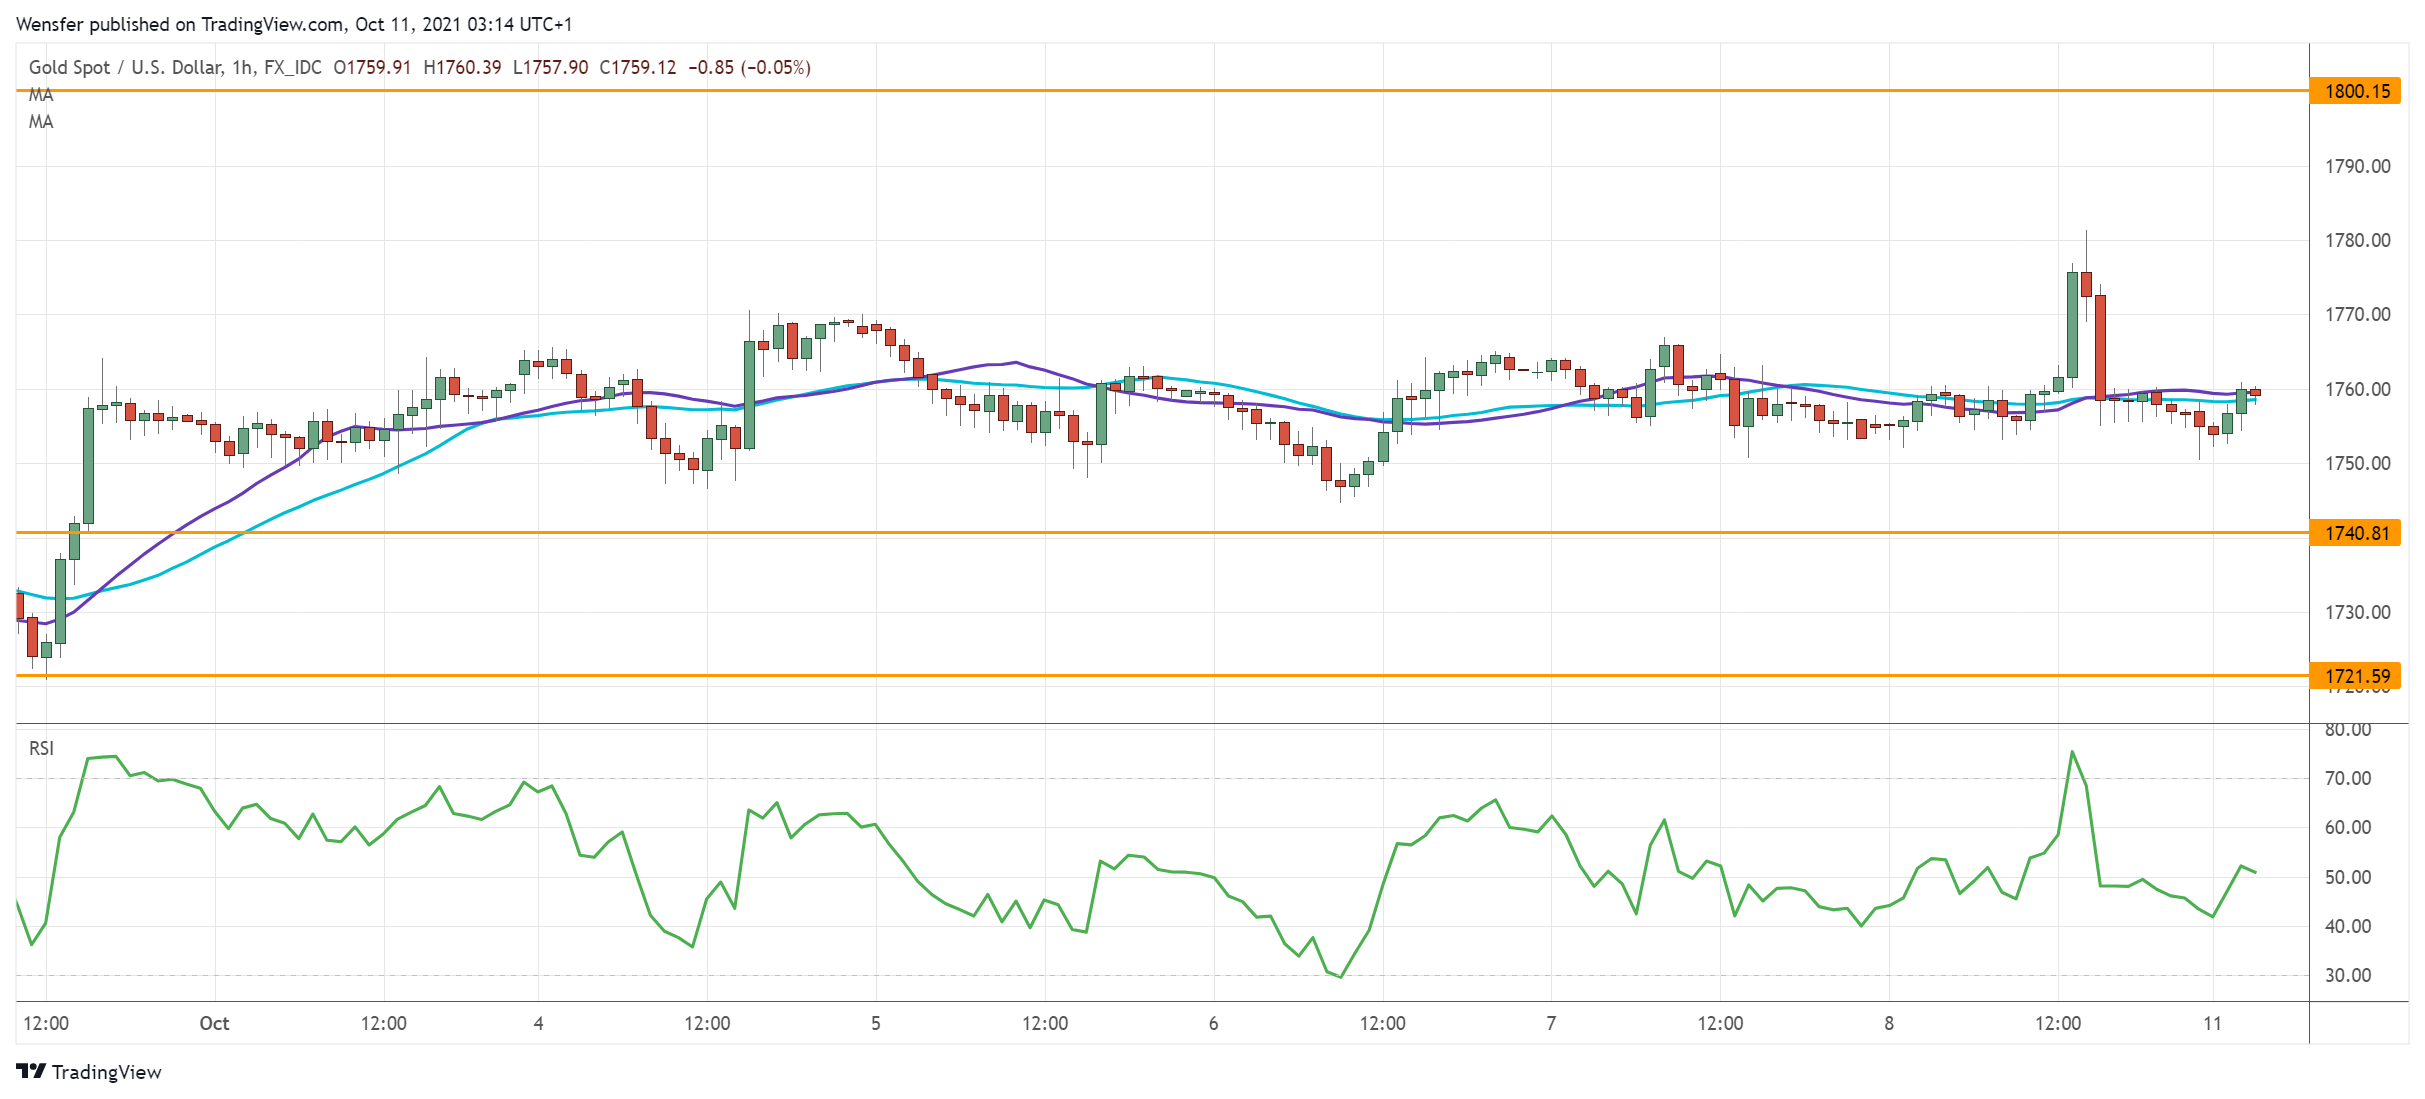Image resolution: width=2425 pixels, height=1099 pixels.
Task: Click the 70.00 level on RSI scale
Action: 2347,778
